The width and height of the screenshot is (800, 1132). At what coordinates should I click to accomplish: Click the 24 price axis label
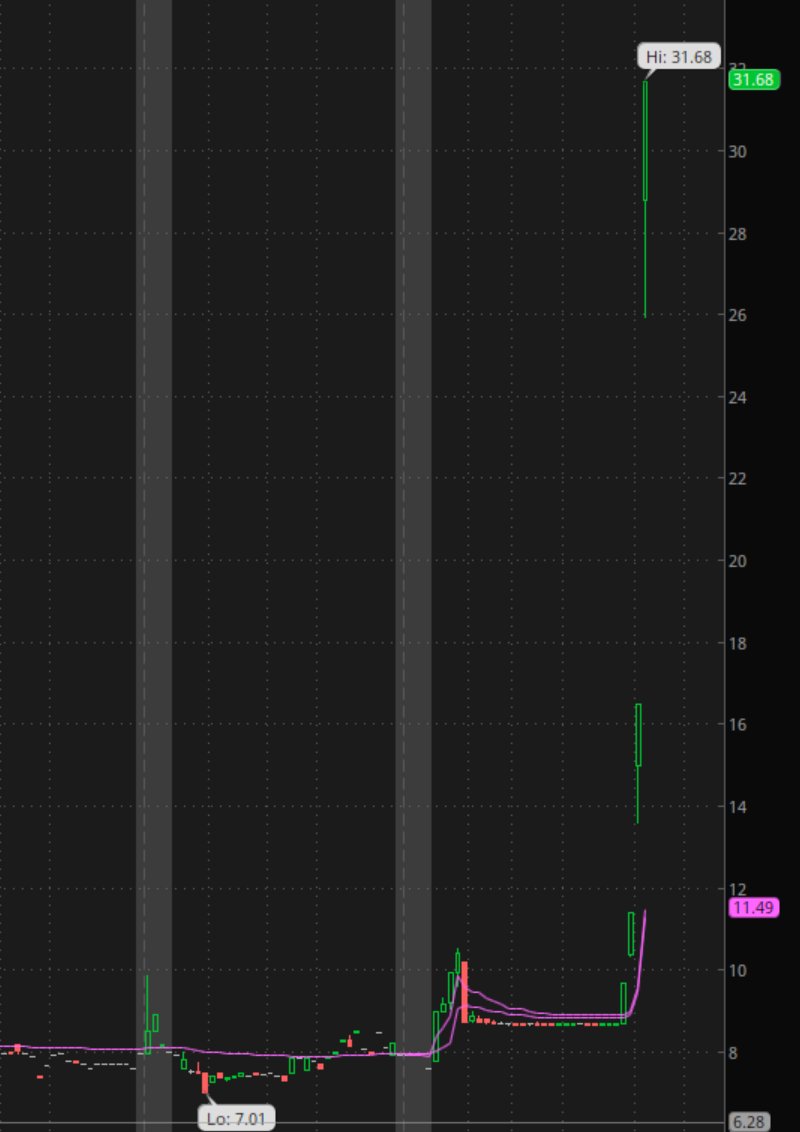737,397
